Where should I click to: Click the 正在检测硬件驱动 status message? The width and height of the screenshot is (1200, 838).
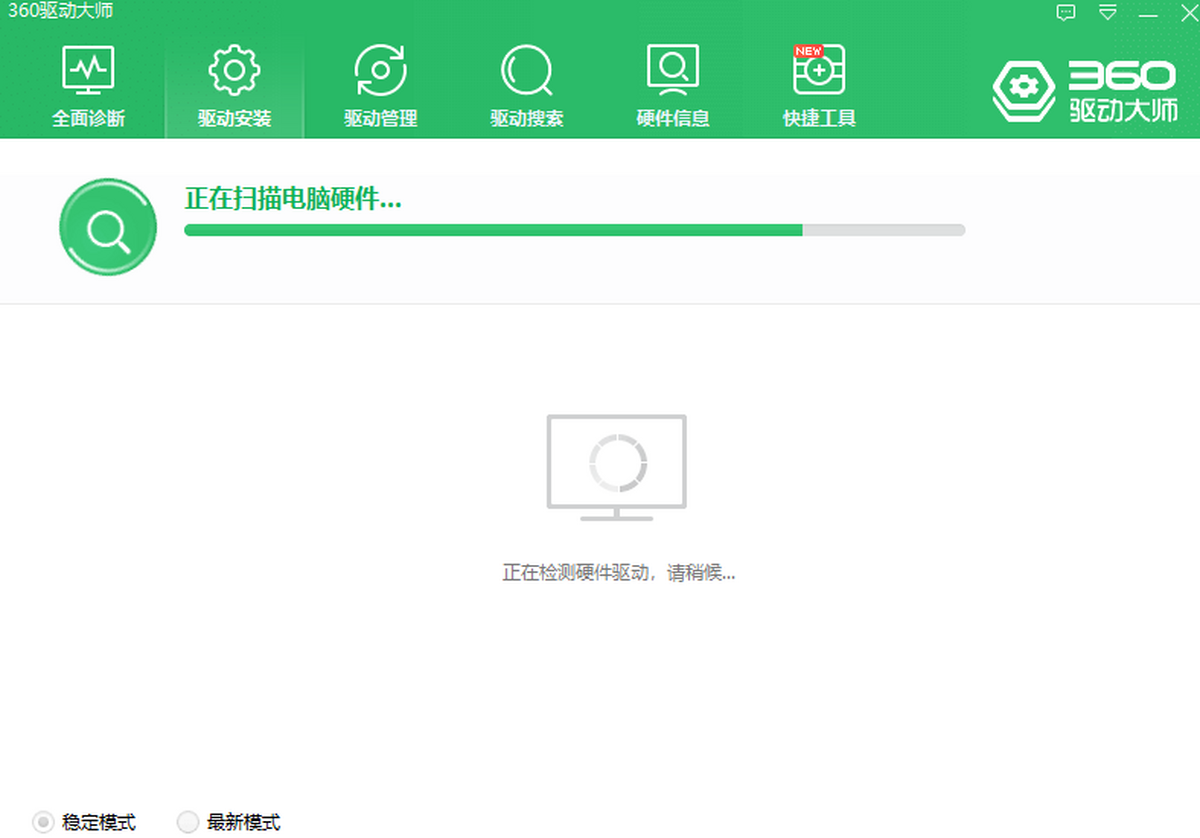(x=618, y=573)
